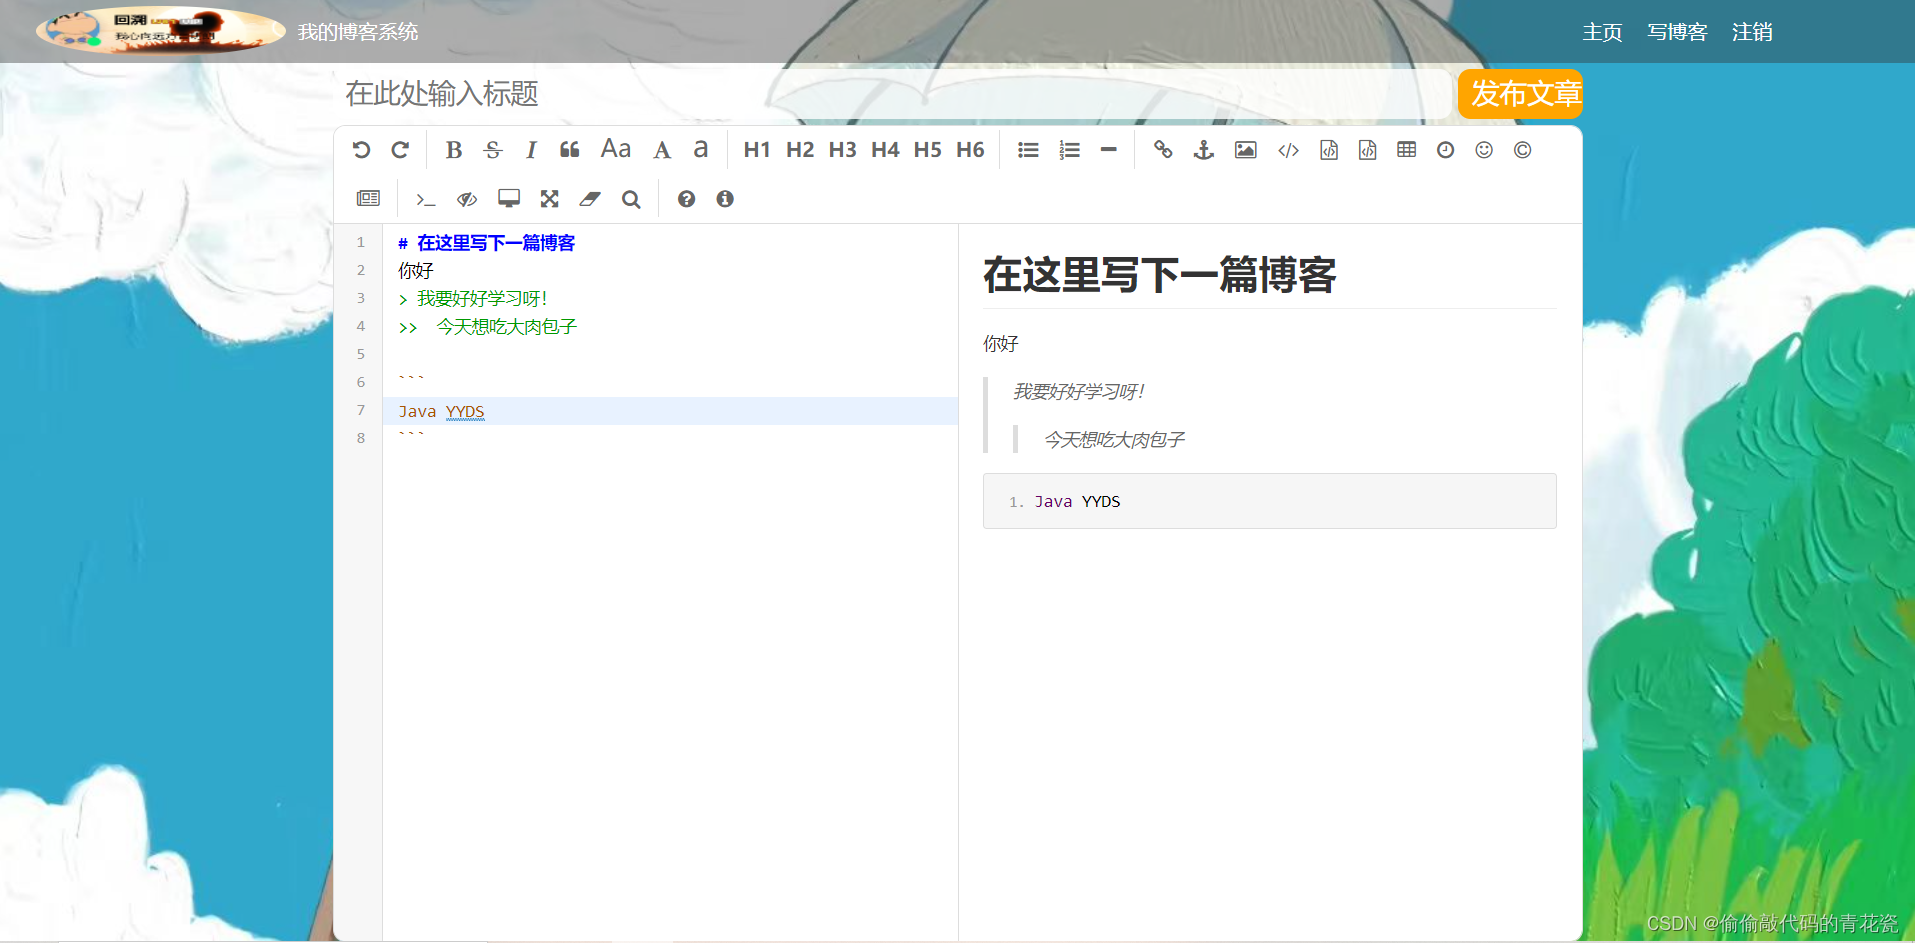
Task: Insert a reference anchor
Action: tap(1204, 150)
